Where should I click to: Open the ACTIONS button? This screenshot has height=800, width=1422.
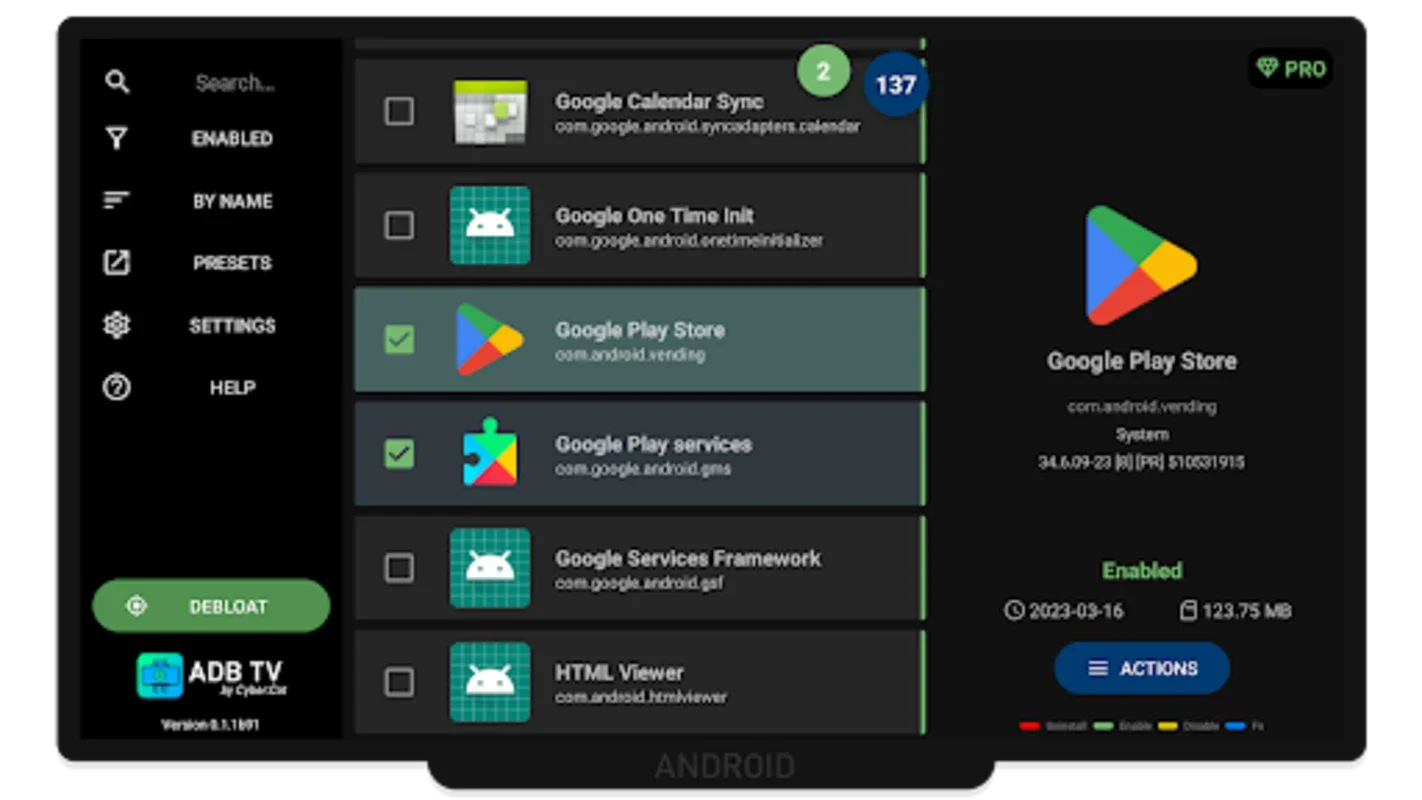tap(1142, 668)
